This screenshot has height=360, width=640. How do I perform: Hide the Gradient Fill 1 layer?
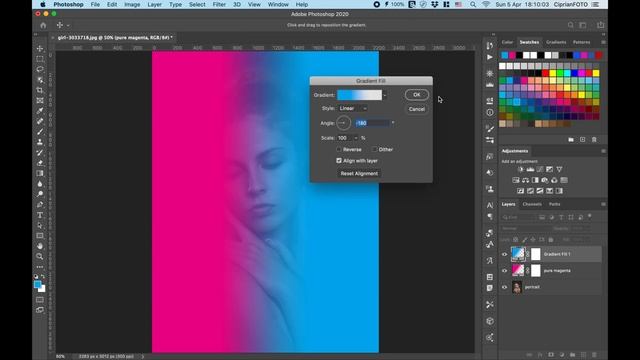pyautogui.click(x=504, y=254)
